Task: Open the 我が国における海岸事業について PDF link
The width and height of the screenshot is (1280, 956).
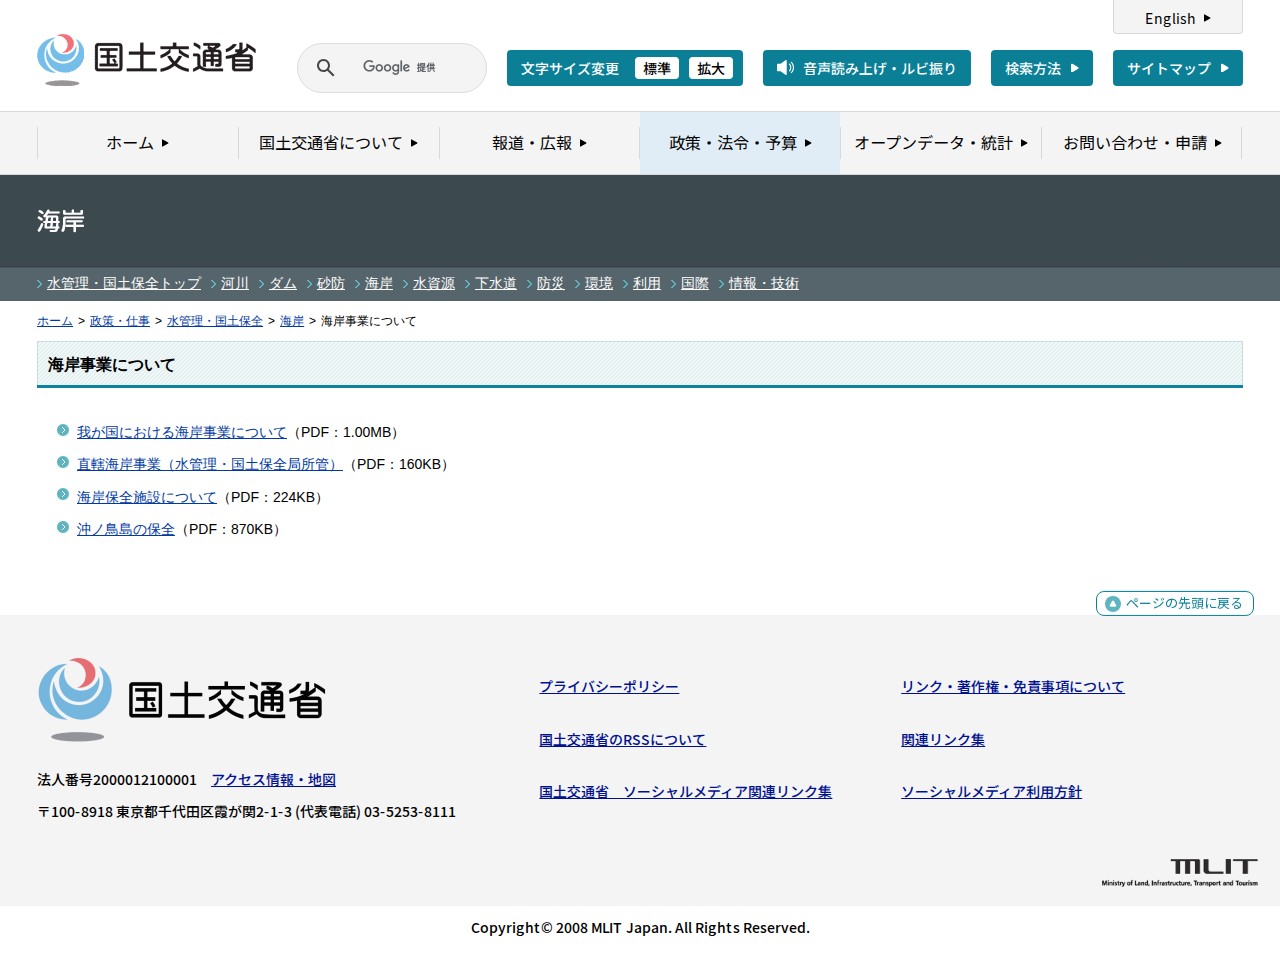Action: click(x=181, y=432)
